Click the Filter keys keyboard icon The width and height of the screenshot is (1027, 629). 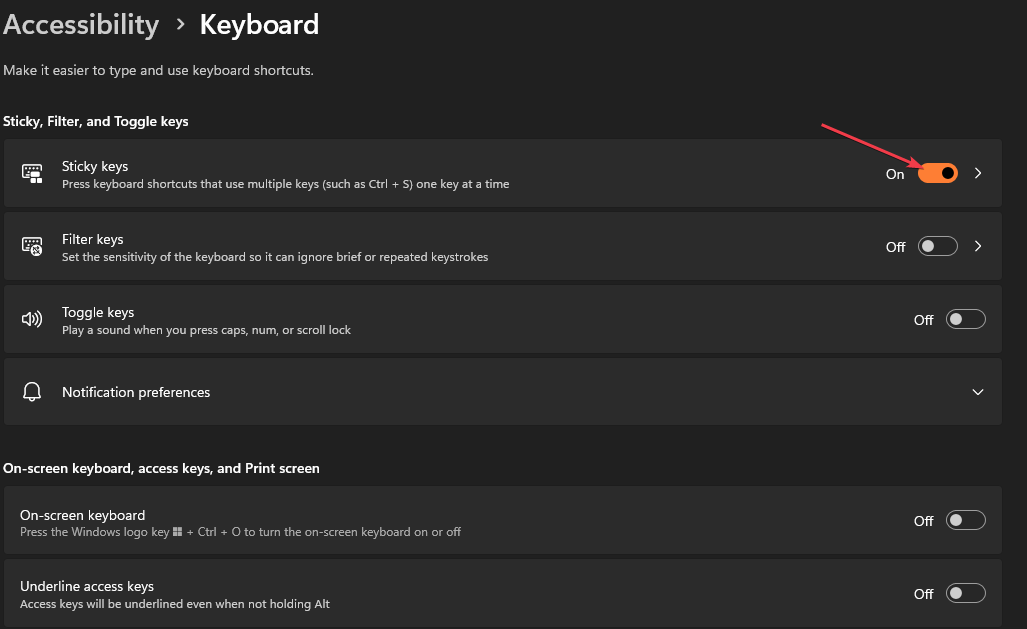tap(33, 247)
